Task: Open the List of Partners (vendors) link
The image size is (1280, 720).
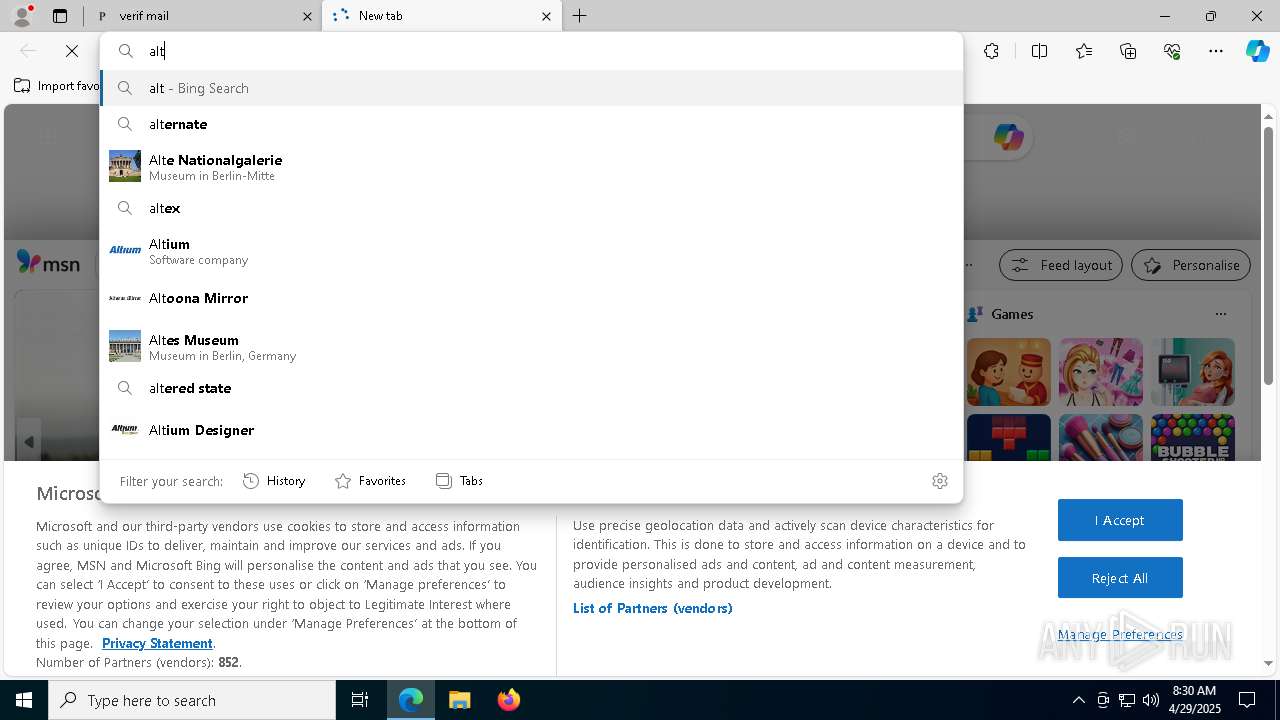Action: pos(653,608)
